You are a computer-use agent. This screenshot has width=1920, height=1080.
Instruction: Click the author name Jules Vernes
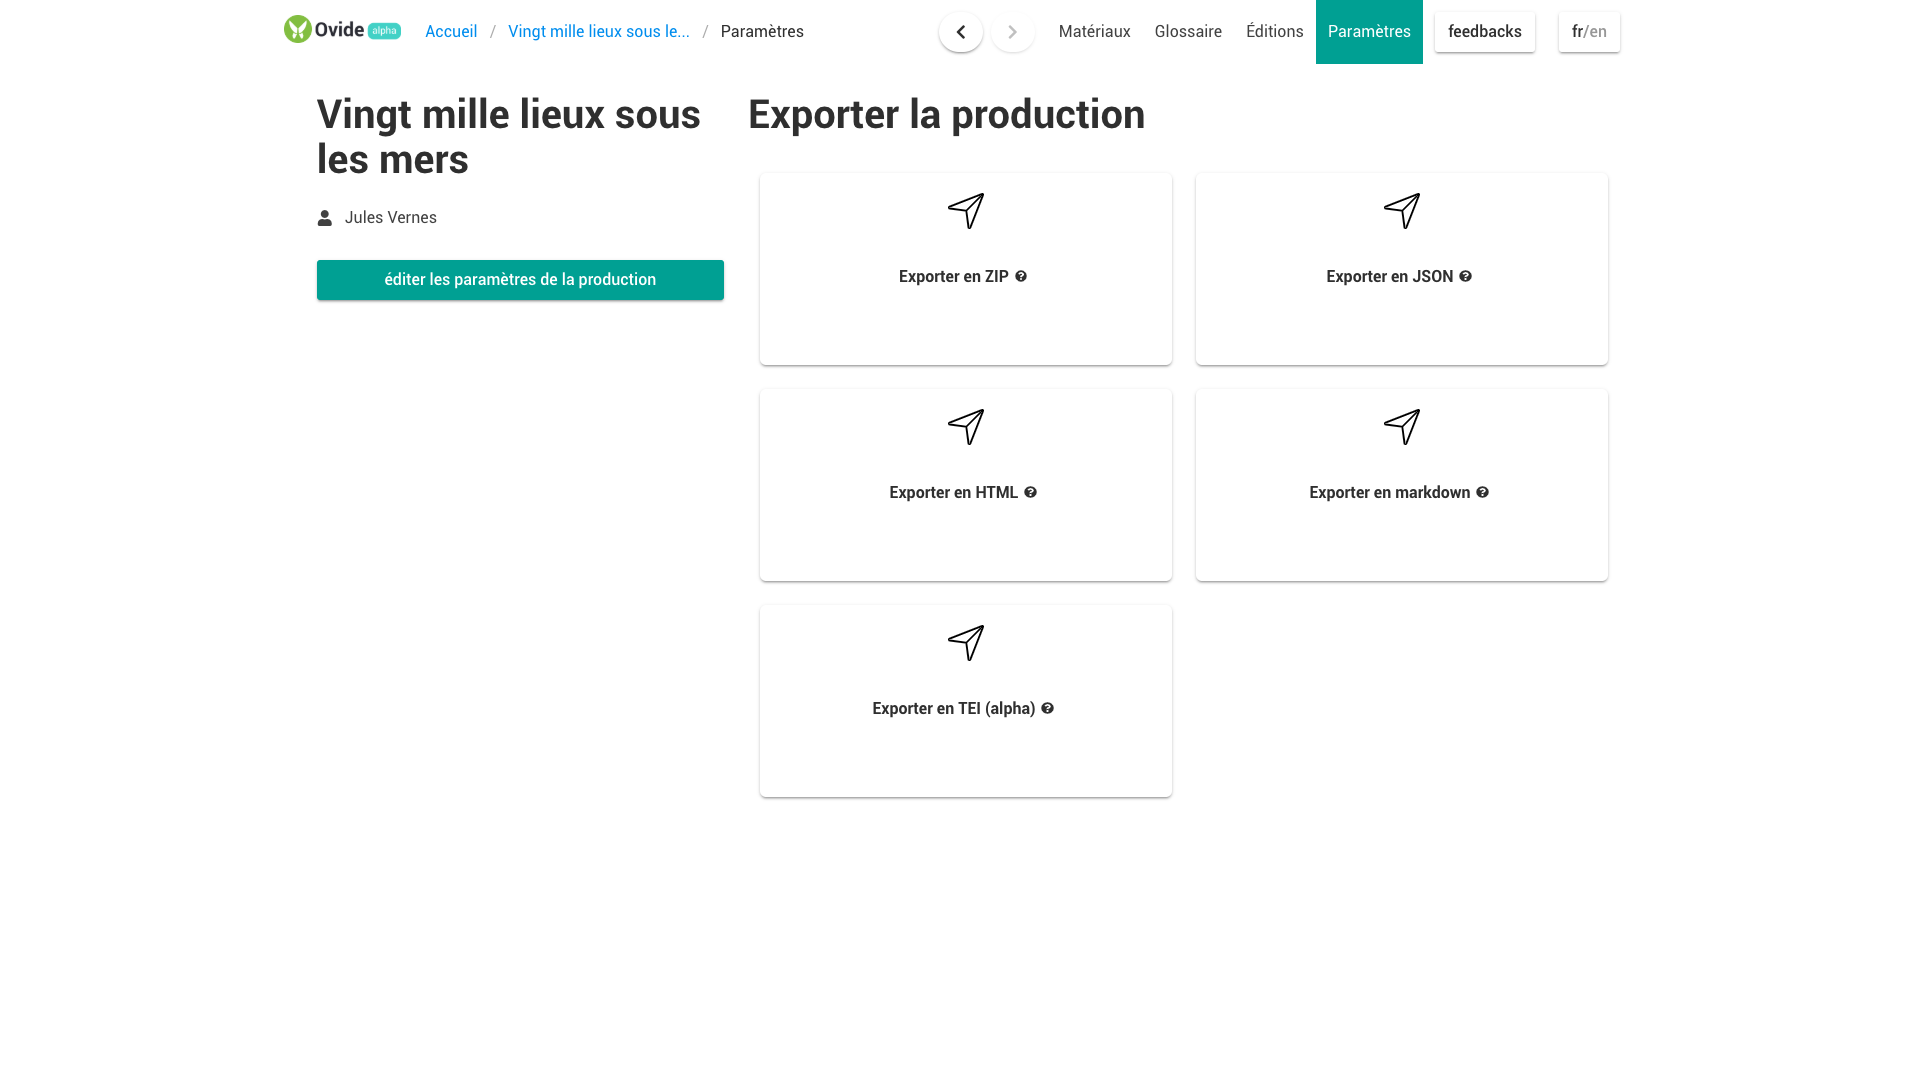[x=391, y=218]
